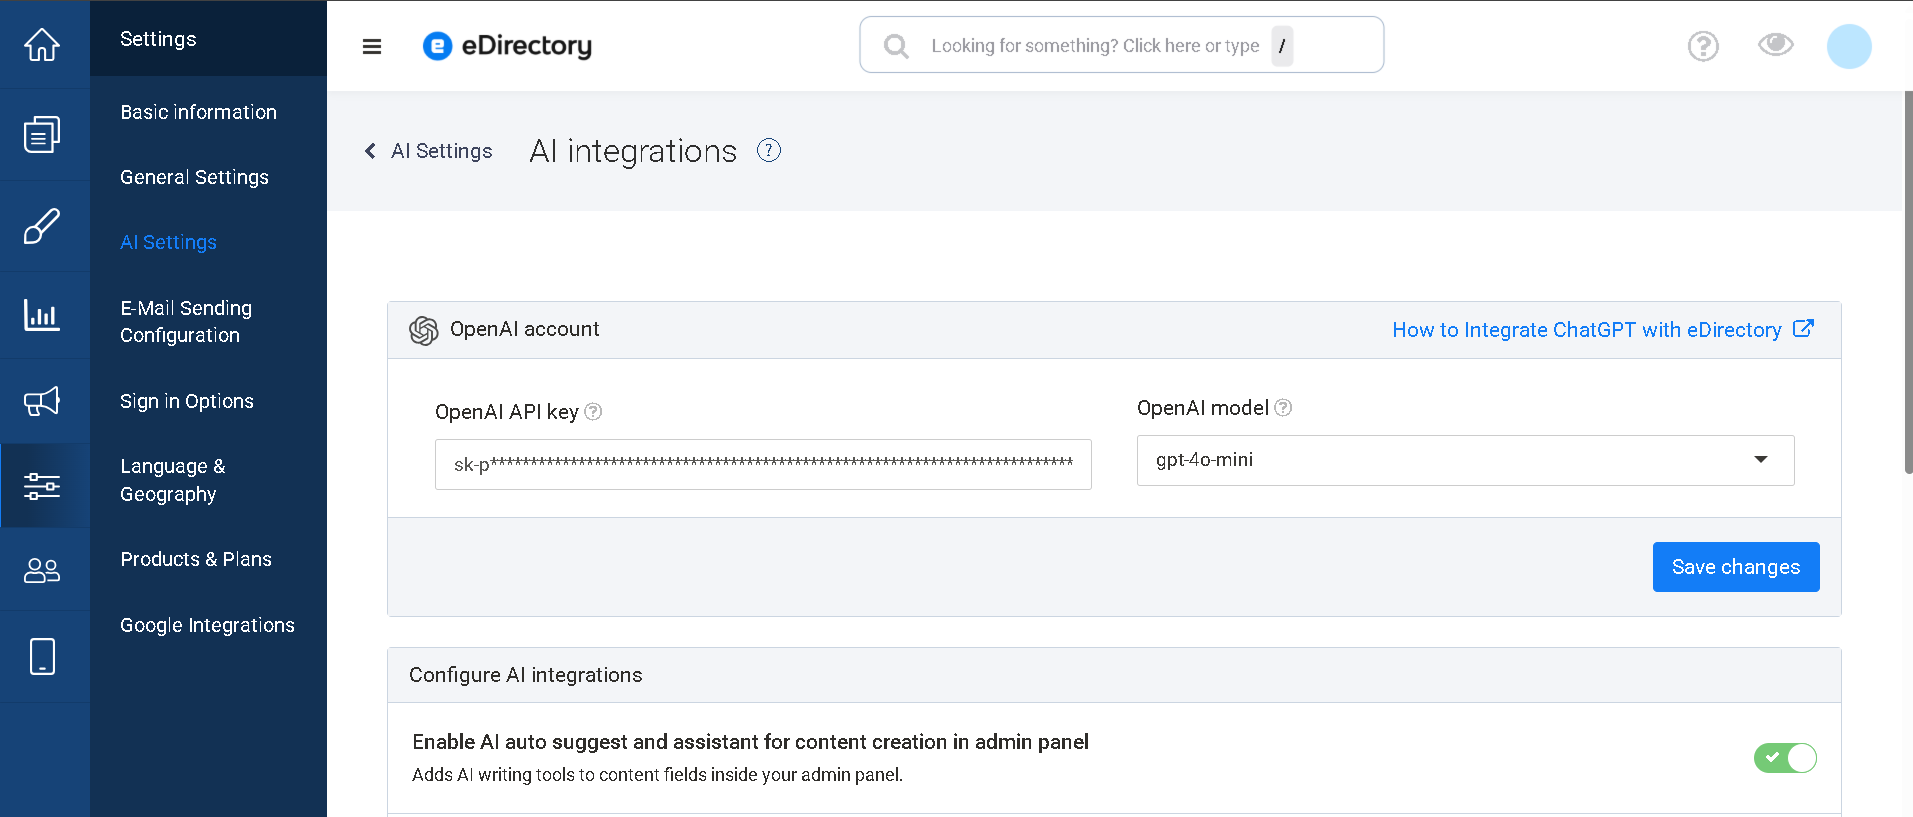The image size is (1913, 817).
Task: Click the OpenAI API key field
Action: pos(762,465)
